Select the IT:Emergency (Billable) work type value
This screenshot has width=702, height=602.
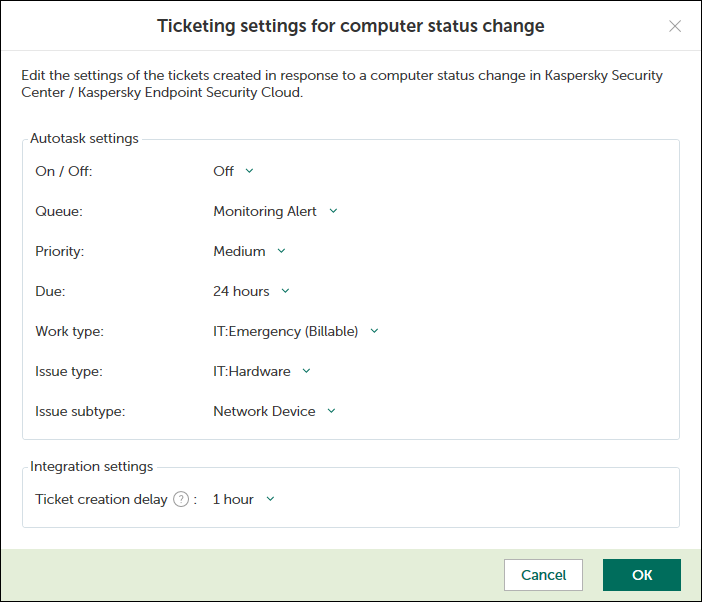285,331
